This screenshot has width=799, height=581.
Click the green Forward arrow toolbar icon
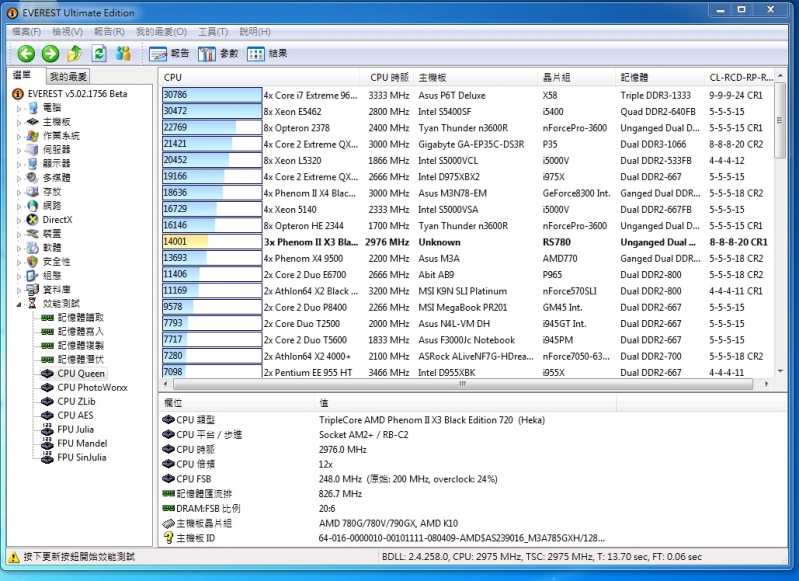click(x=50, y=54)
